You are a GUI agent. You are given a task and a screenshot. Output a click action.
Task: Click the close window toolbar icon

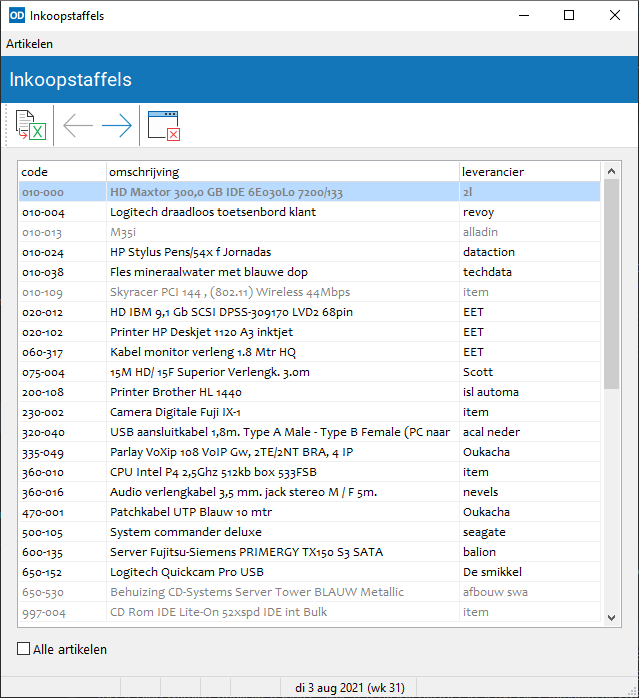coord(163,126)
